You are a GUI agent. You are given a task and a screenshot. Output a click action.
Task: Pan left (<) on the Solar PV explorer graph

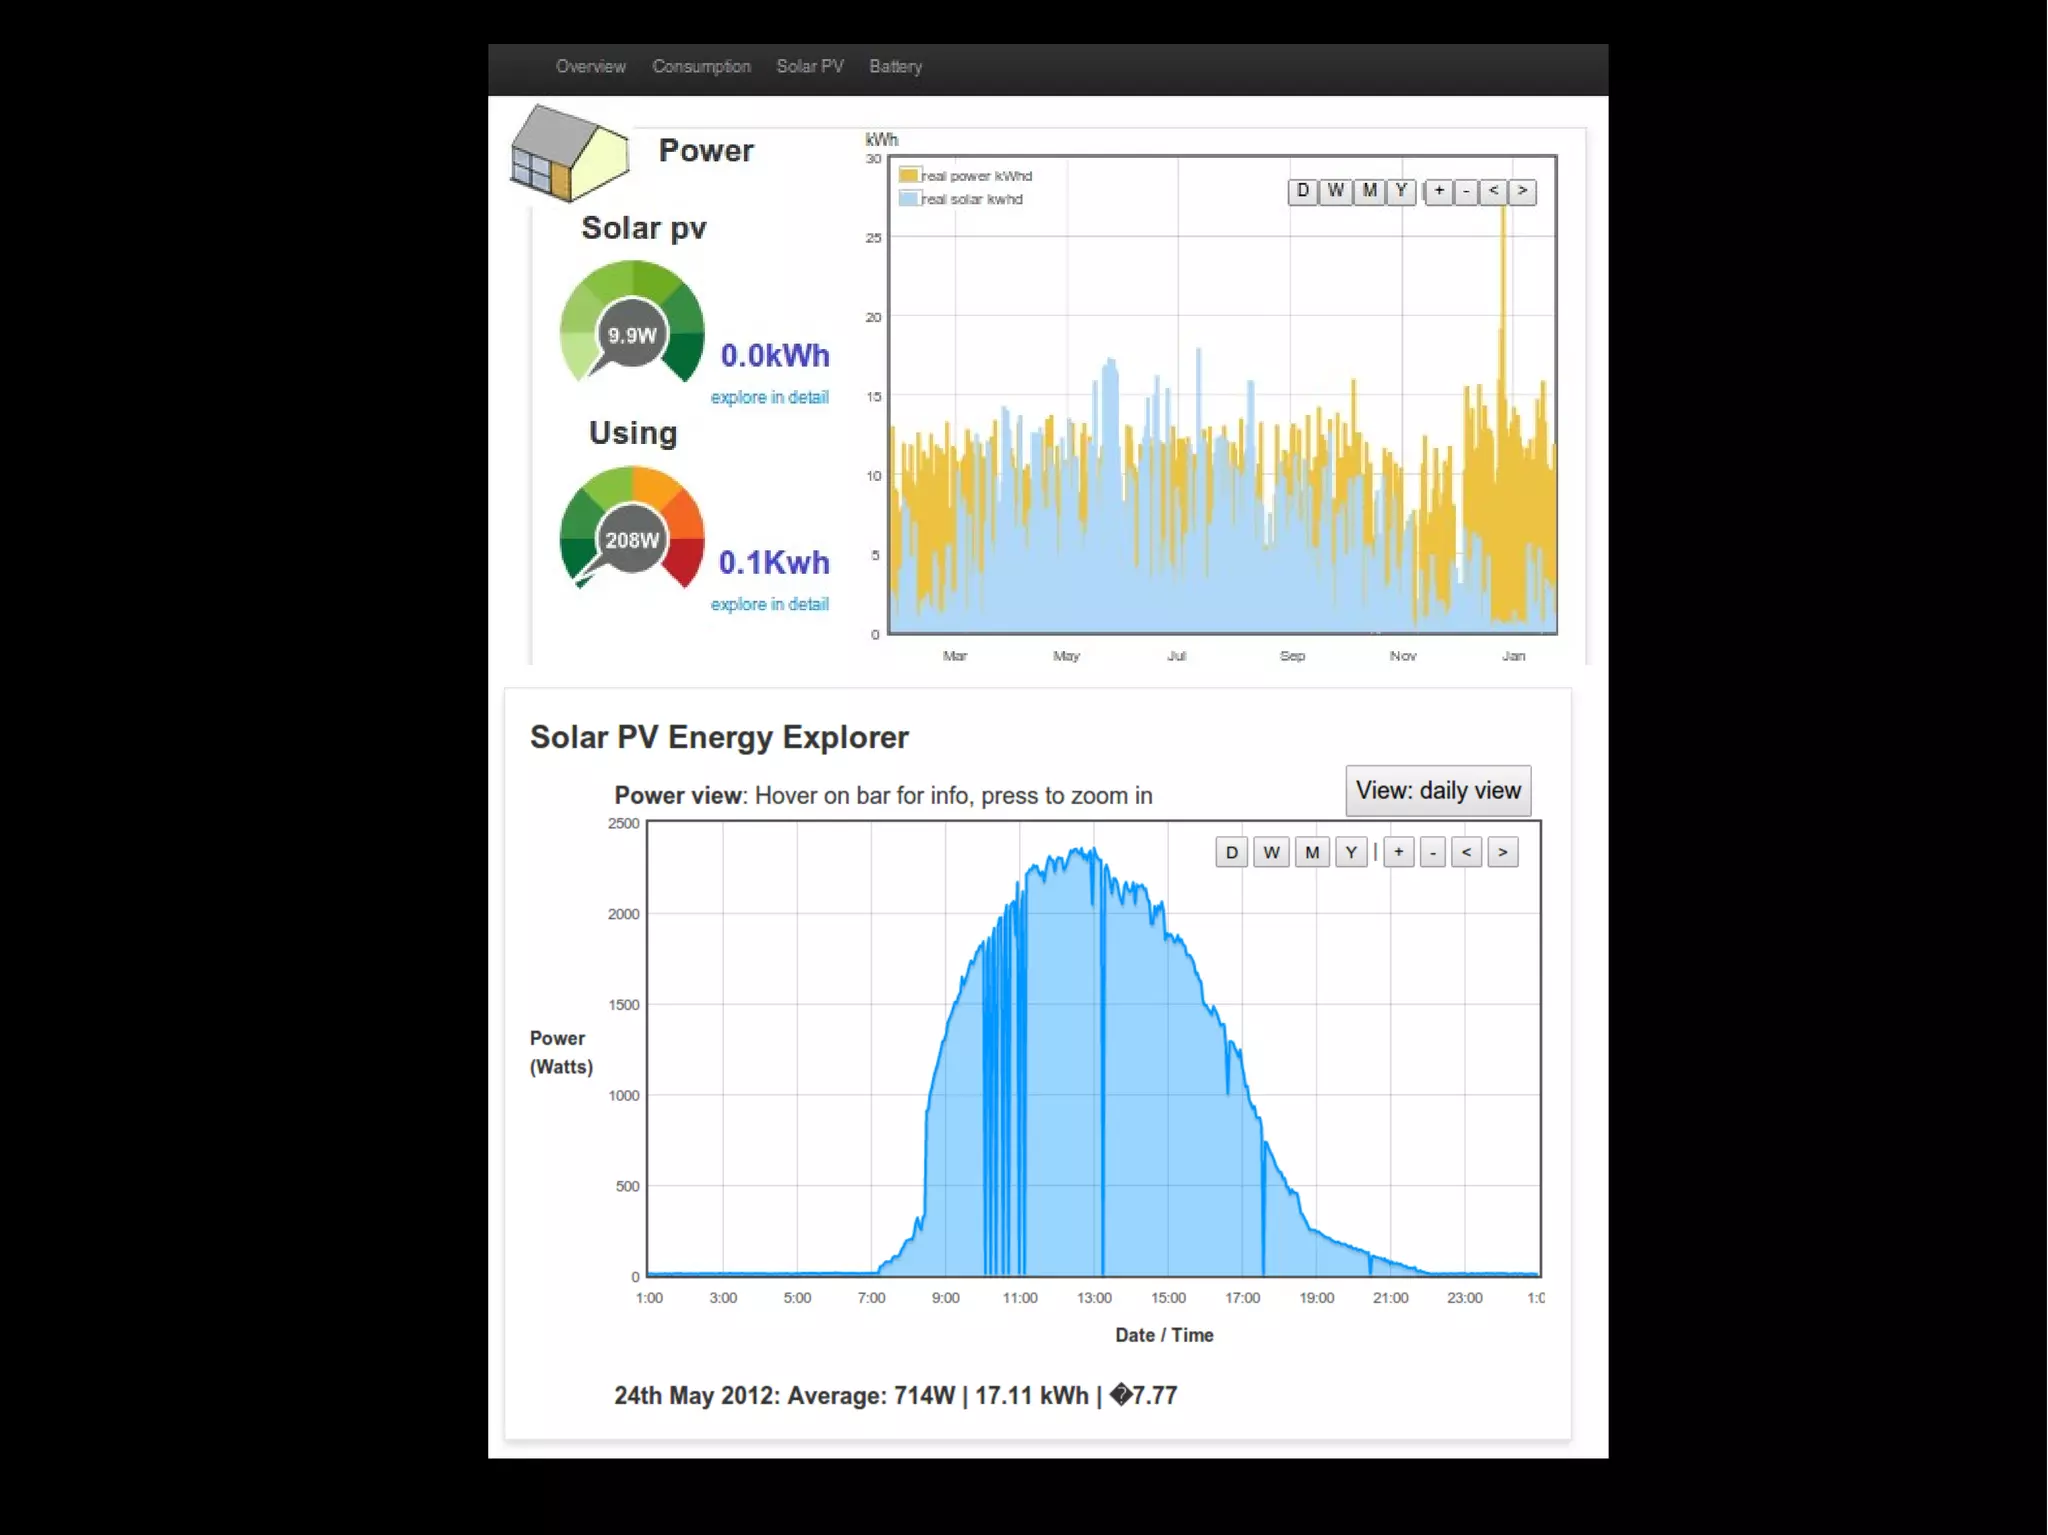(1466, 852)
